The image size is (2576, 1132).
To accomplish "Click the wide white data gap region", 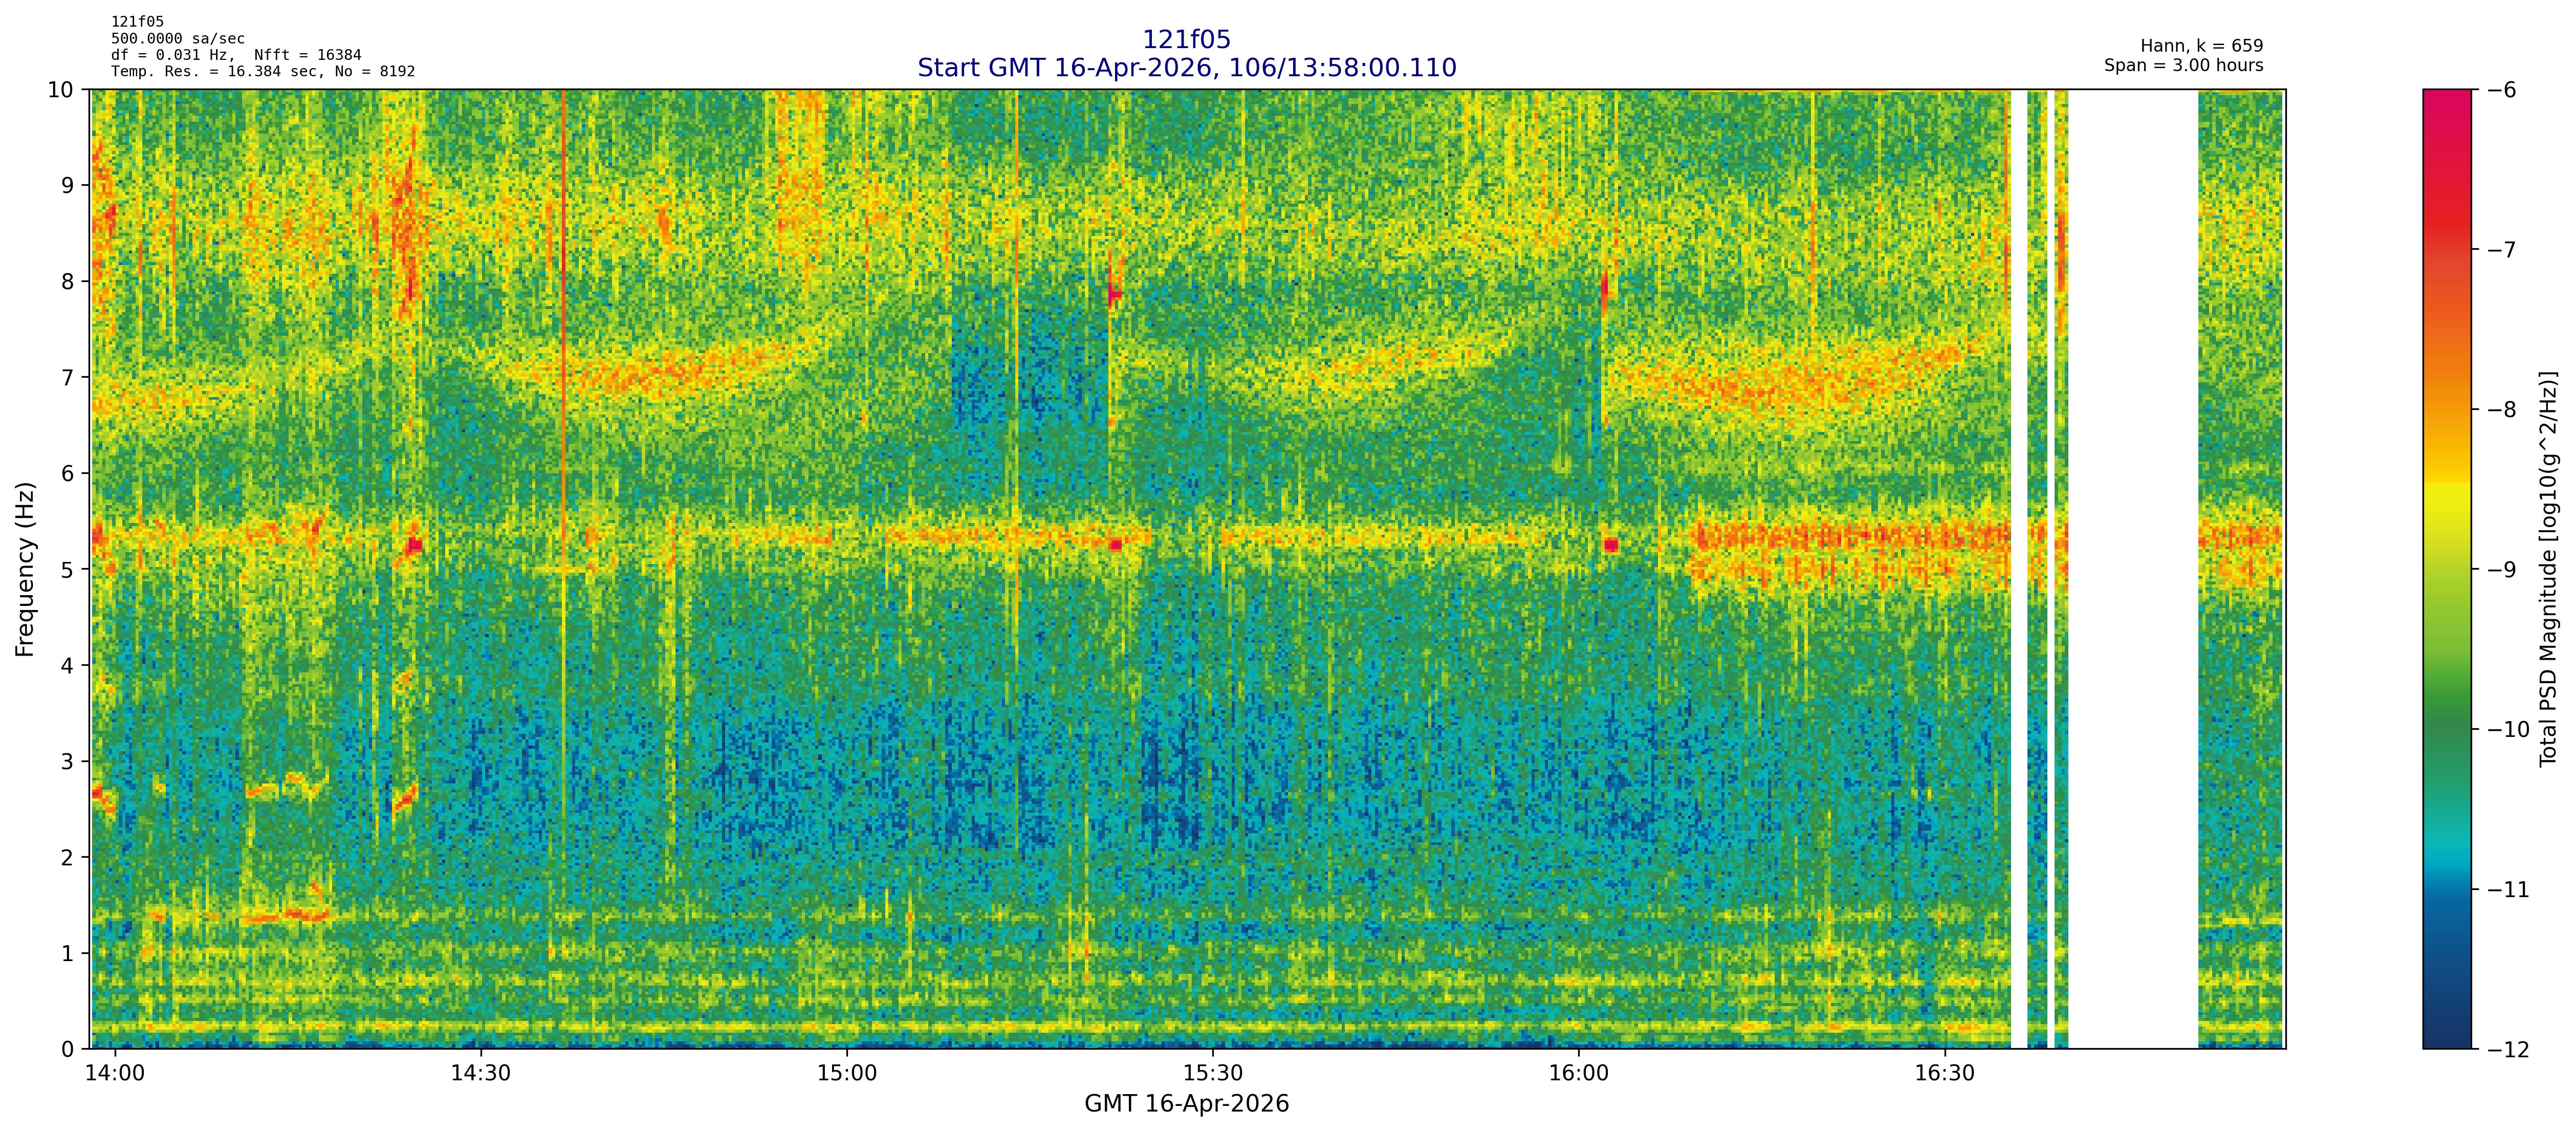I will [2132, 569].
